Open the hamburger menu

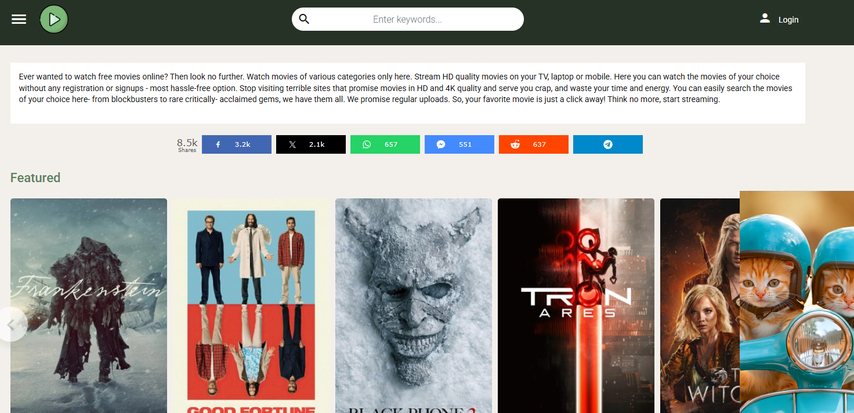pos(19,20)
